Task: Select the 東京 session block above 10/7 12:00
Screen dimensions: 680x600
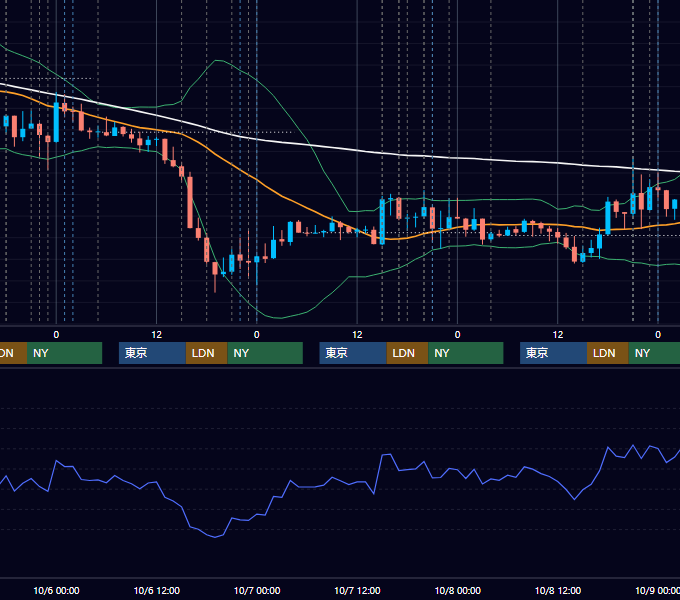Action: 353,353
